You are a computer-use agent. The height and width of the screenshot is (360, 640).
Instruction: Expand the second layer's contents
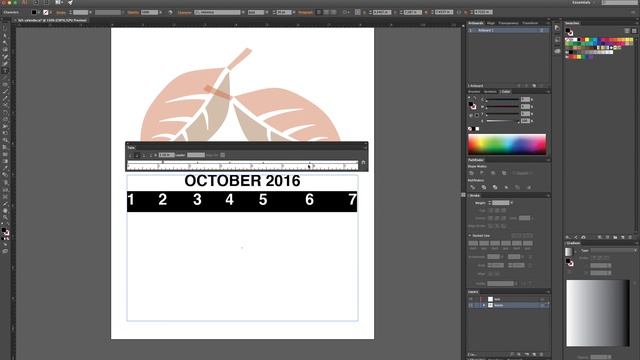(484, 305)
